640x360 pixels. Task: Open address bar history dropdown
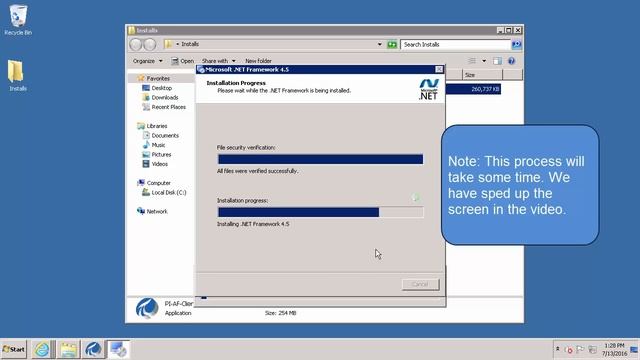(x=380, y=44)
